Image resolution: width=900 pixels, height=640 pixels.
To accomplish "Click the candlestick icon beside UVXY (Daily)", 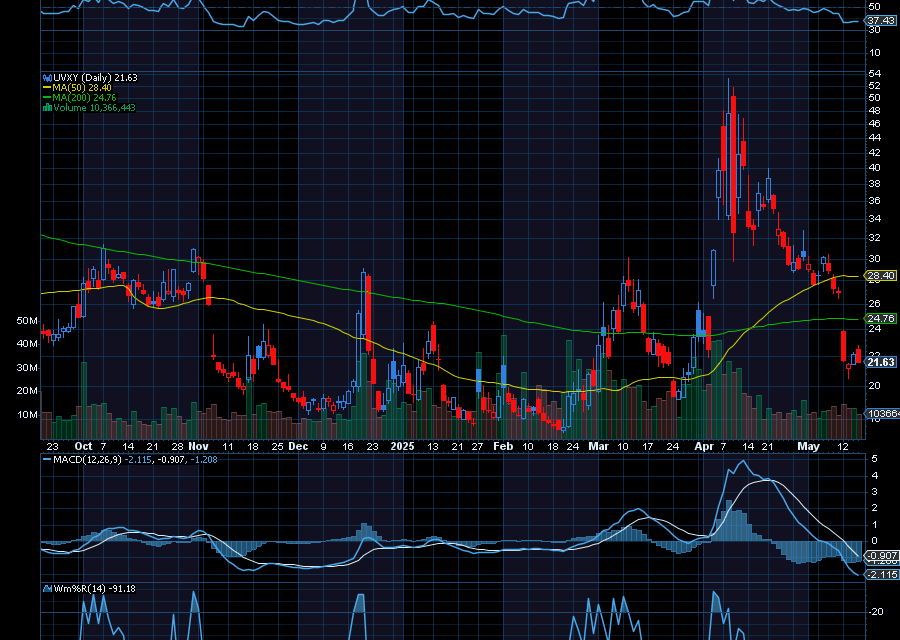I will (x=45, y=78).
